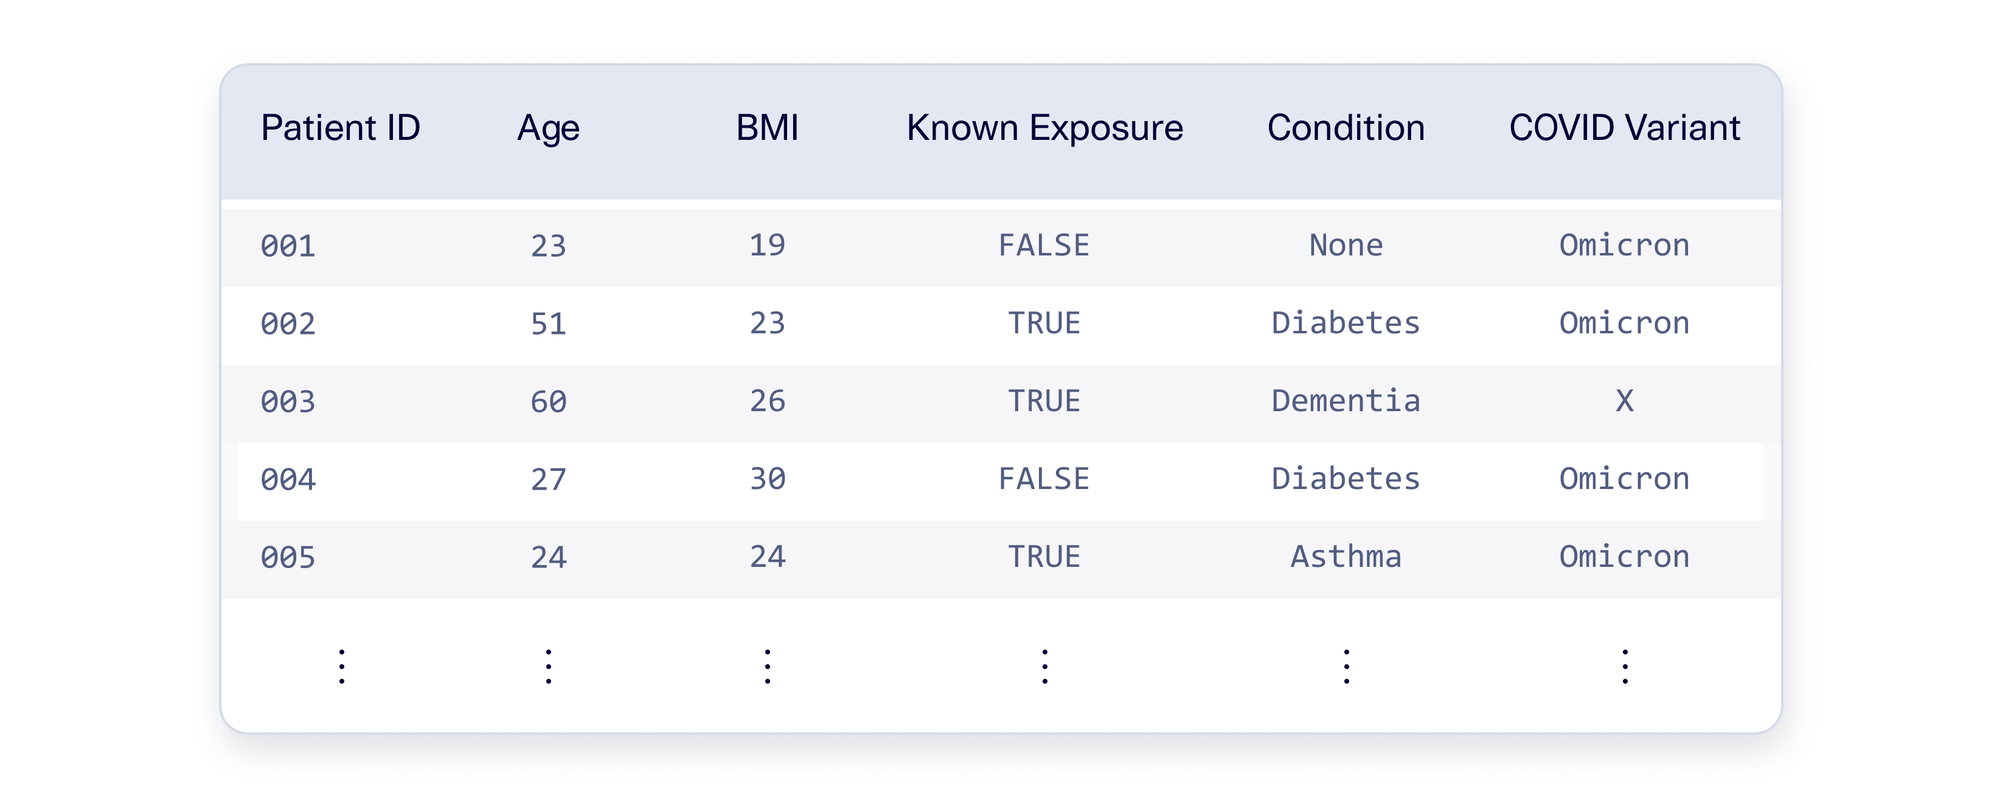Select patient ID 003 cell
Viewport: 2000px width, 798px height.
288,401
